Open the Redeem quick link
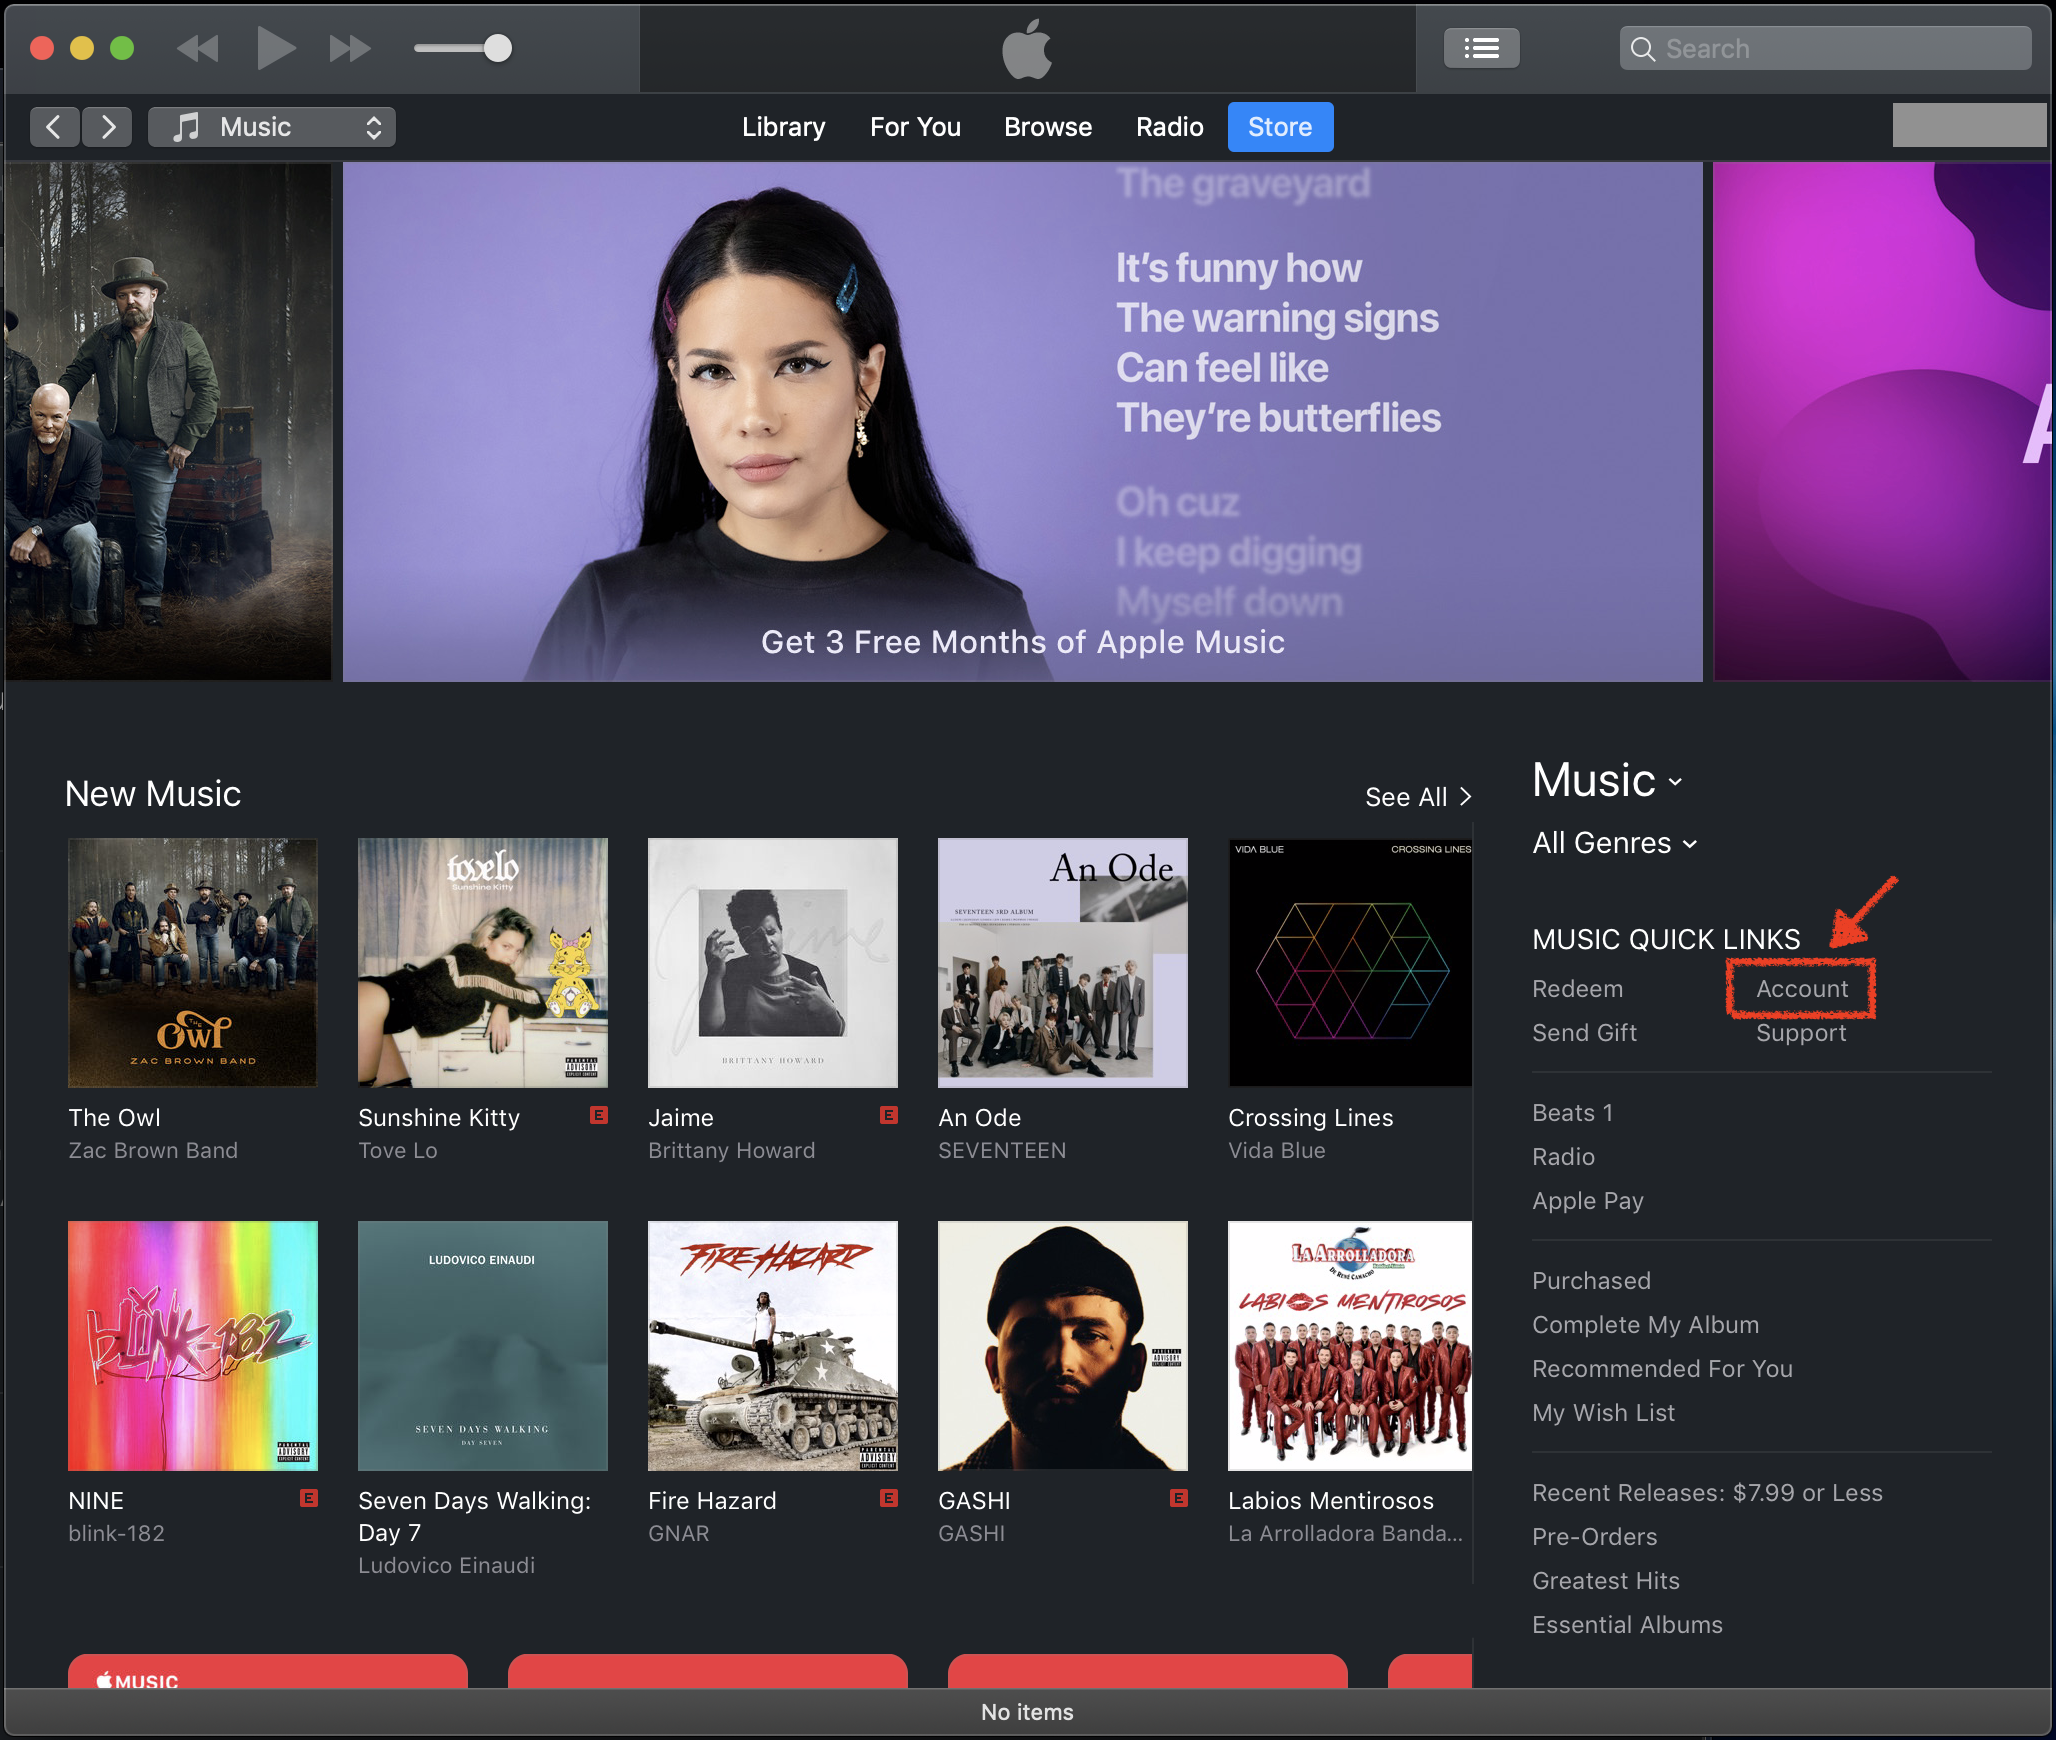Image resolution: width=2056 pixels, height=1740 pixels. point(1577,989)
